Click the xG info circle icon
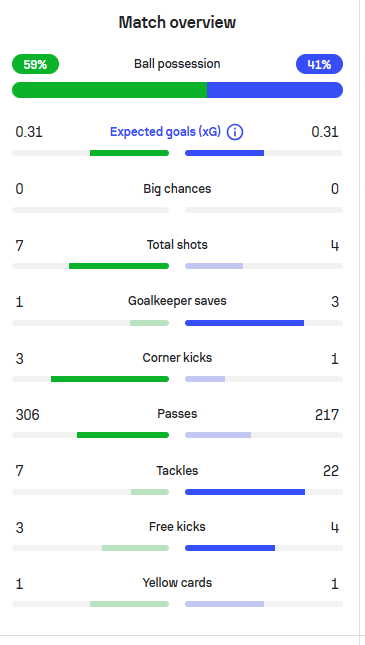The height and width of the screenshot is (645, 365). tap(235, 132)
